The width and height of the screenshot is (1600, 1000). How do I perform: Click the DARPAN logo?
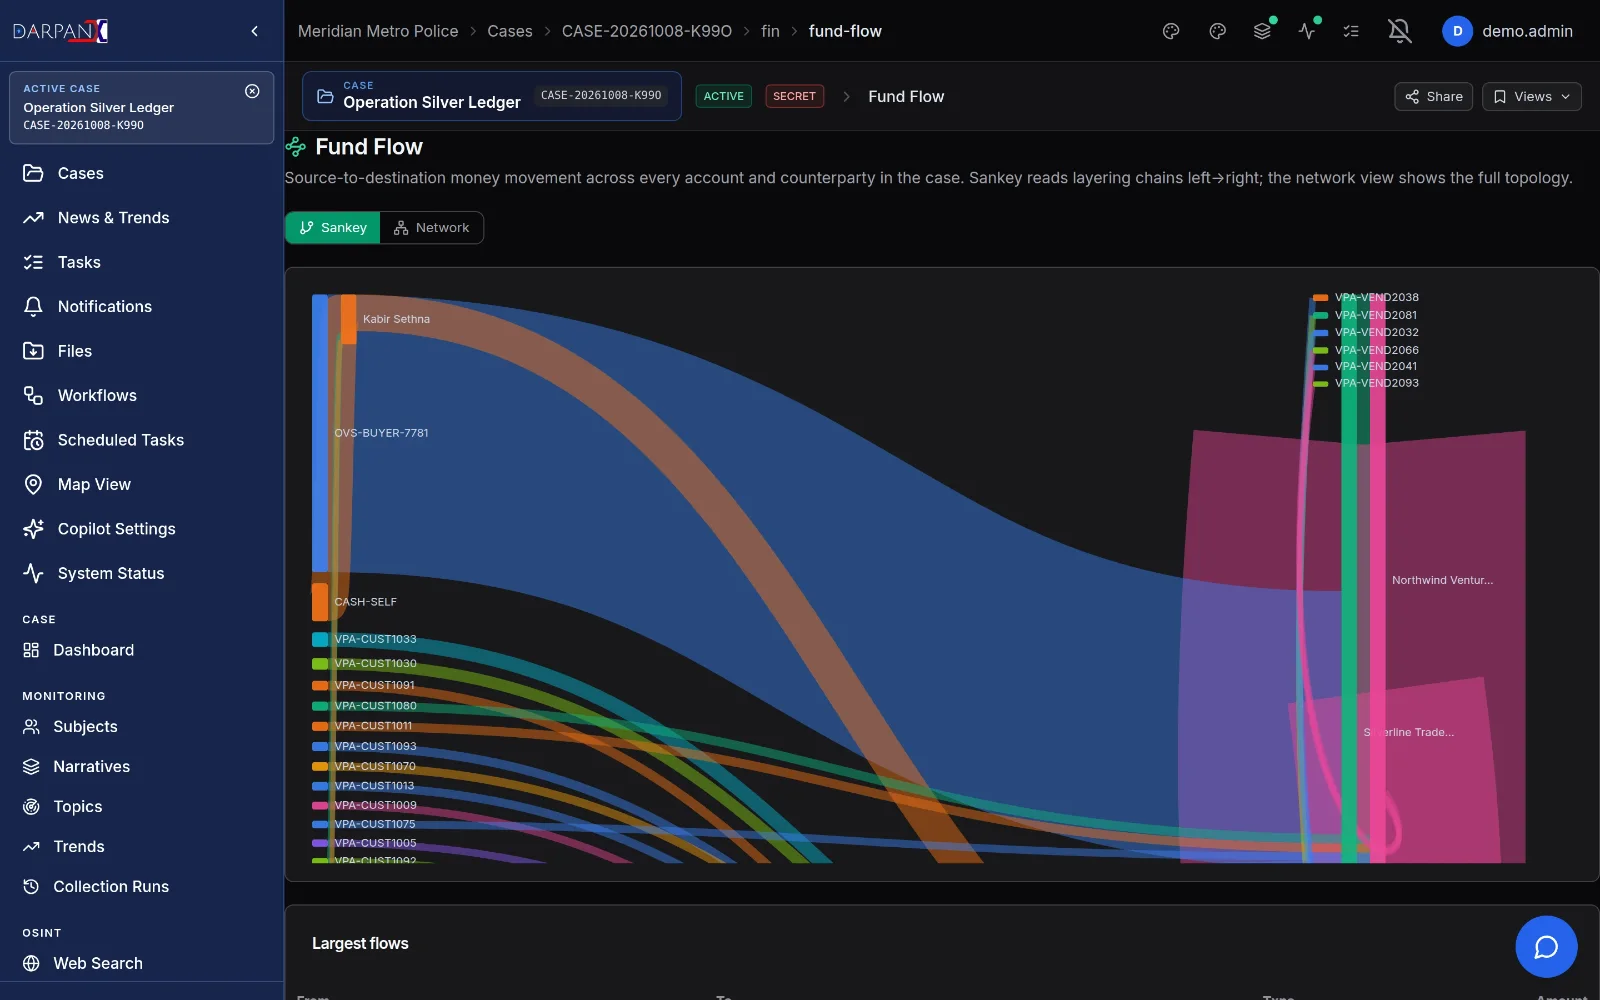tap(61, 31)
